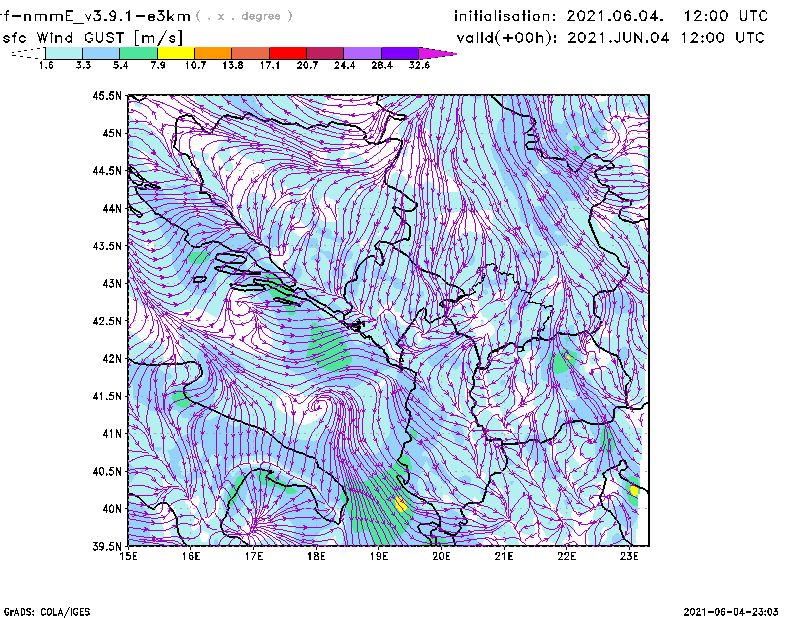This screenshot has width=800, height=618.
Task: Click the model name 'nmmE_v3.9.1-e3km' text
Action: [107, 16]
